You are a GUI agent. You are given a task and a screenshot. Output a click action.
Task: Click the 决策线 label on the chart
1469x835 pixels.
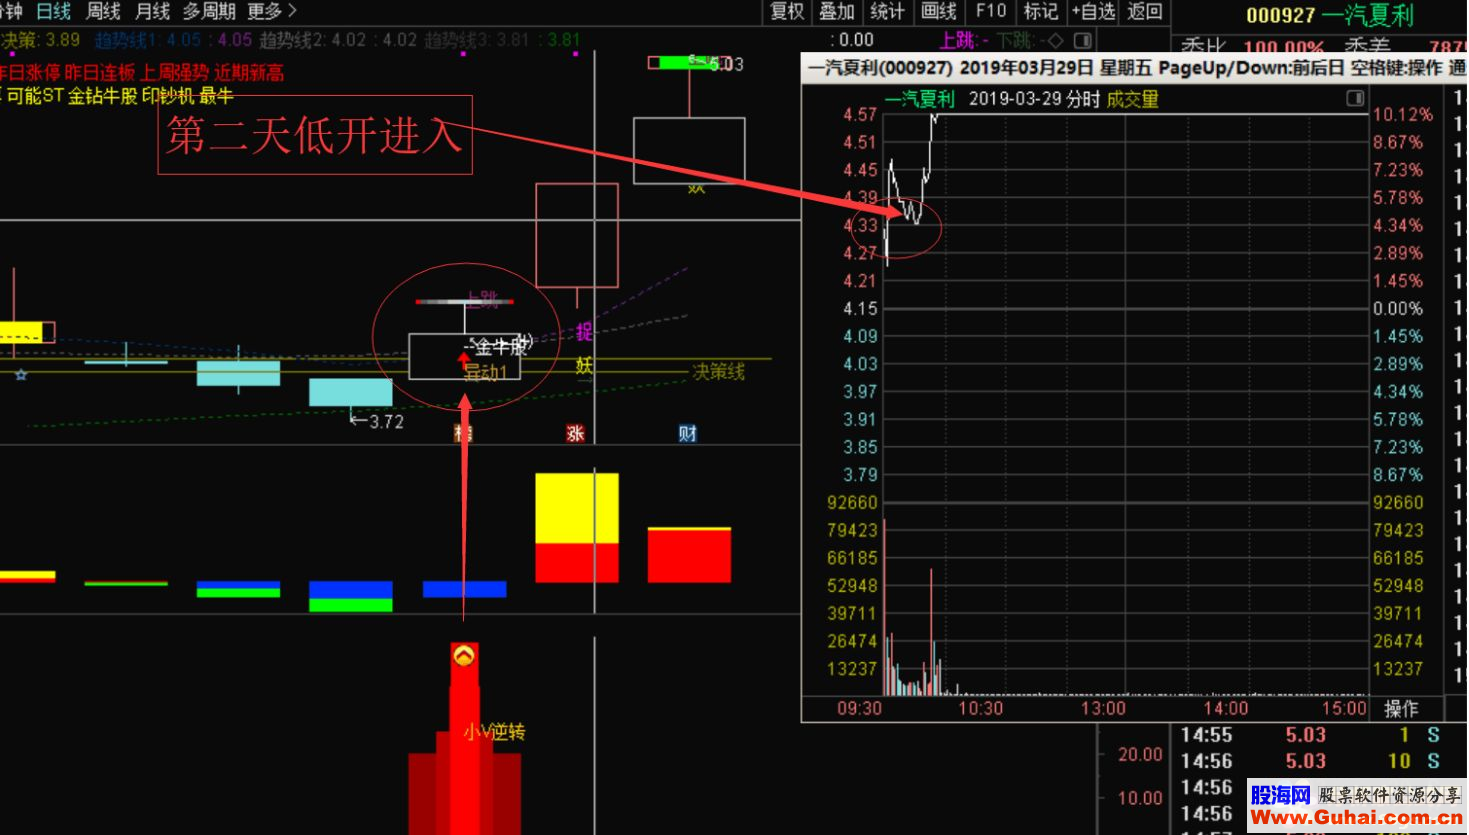coord(718,371)
